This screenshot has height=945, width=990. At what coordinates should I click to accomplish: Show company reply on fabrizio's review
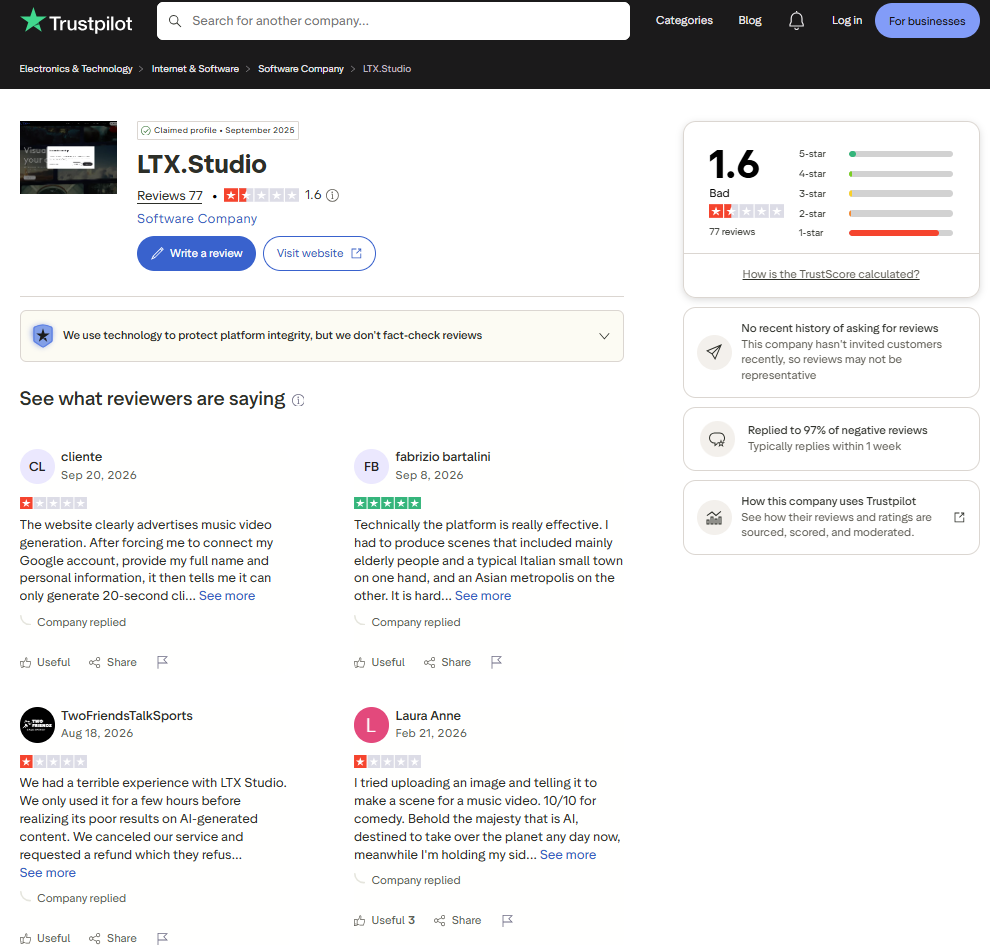(416, 622)
